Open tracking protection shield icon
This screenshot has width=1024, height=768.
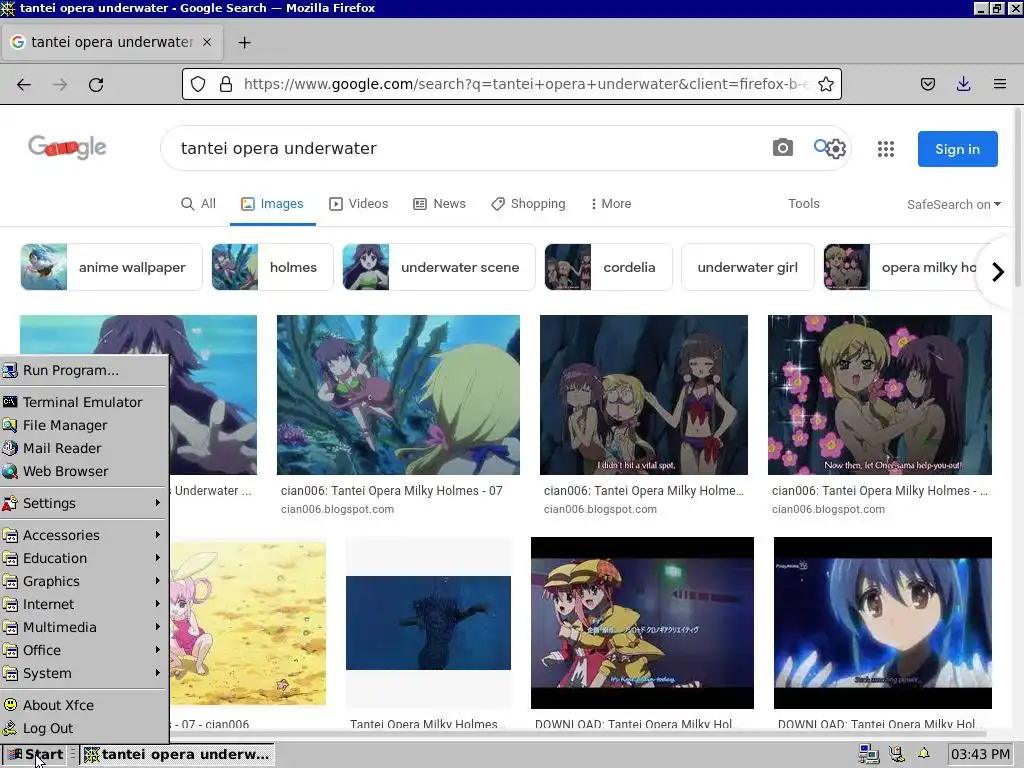tap(198, 84)
